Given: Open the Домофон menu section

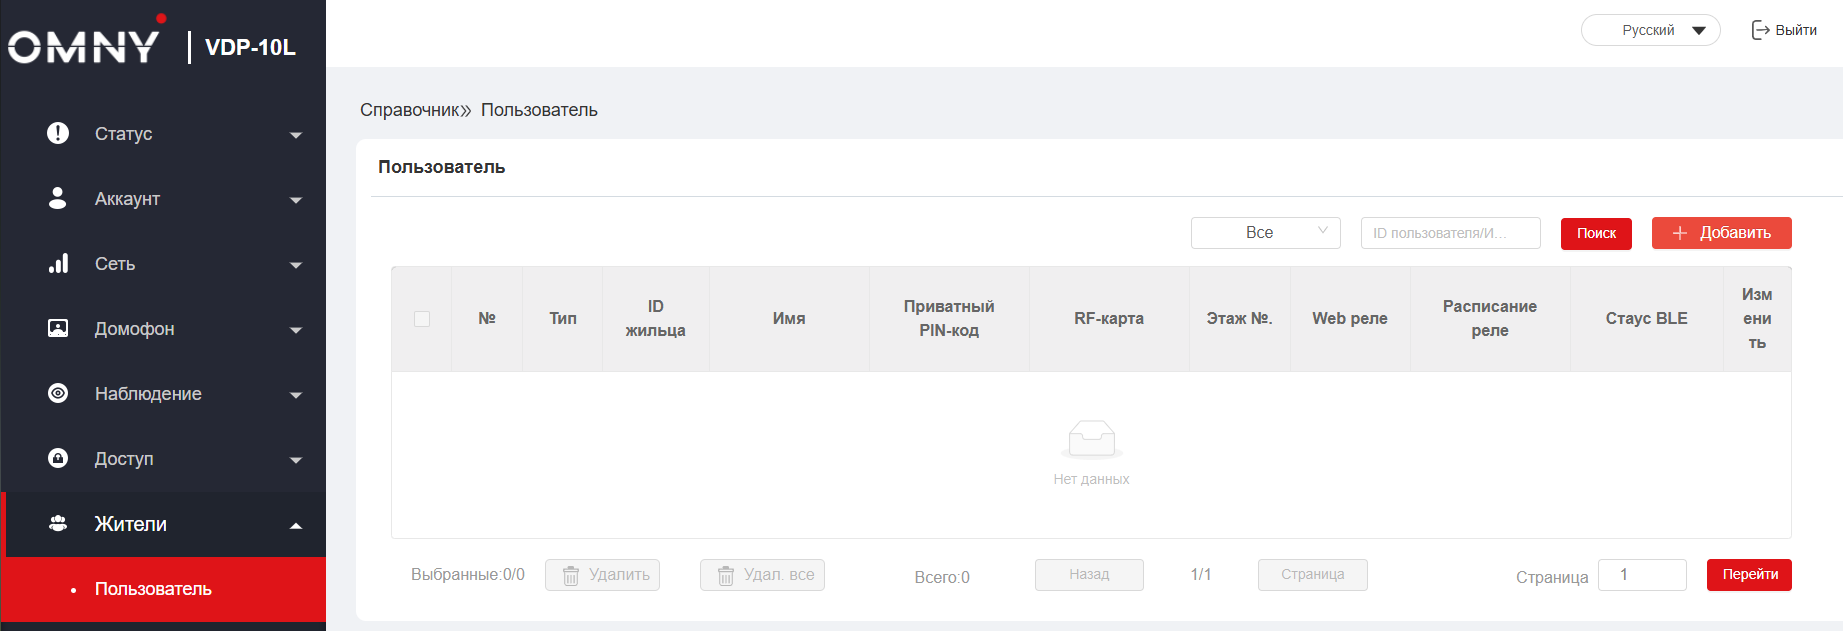Looking at the screenshot, I should pos(135,329).
